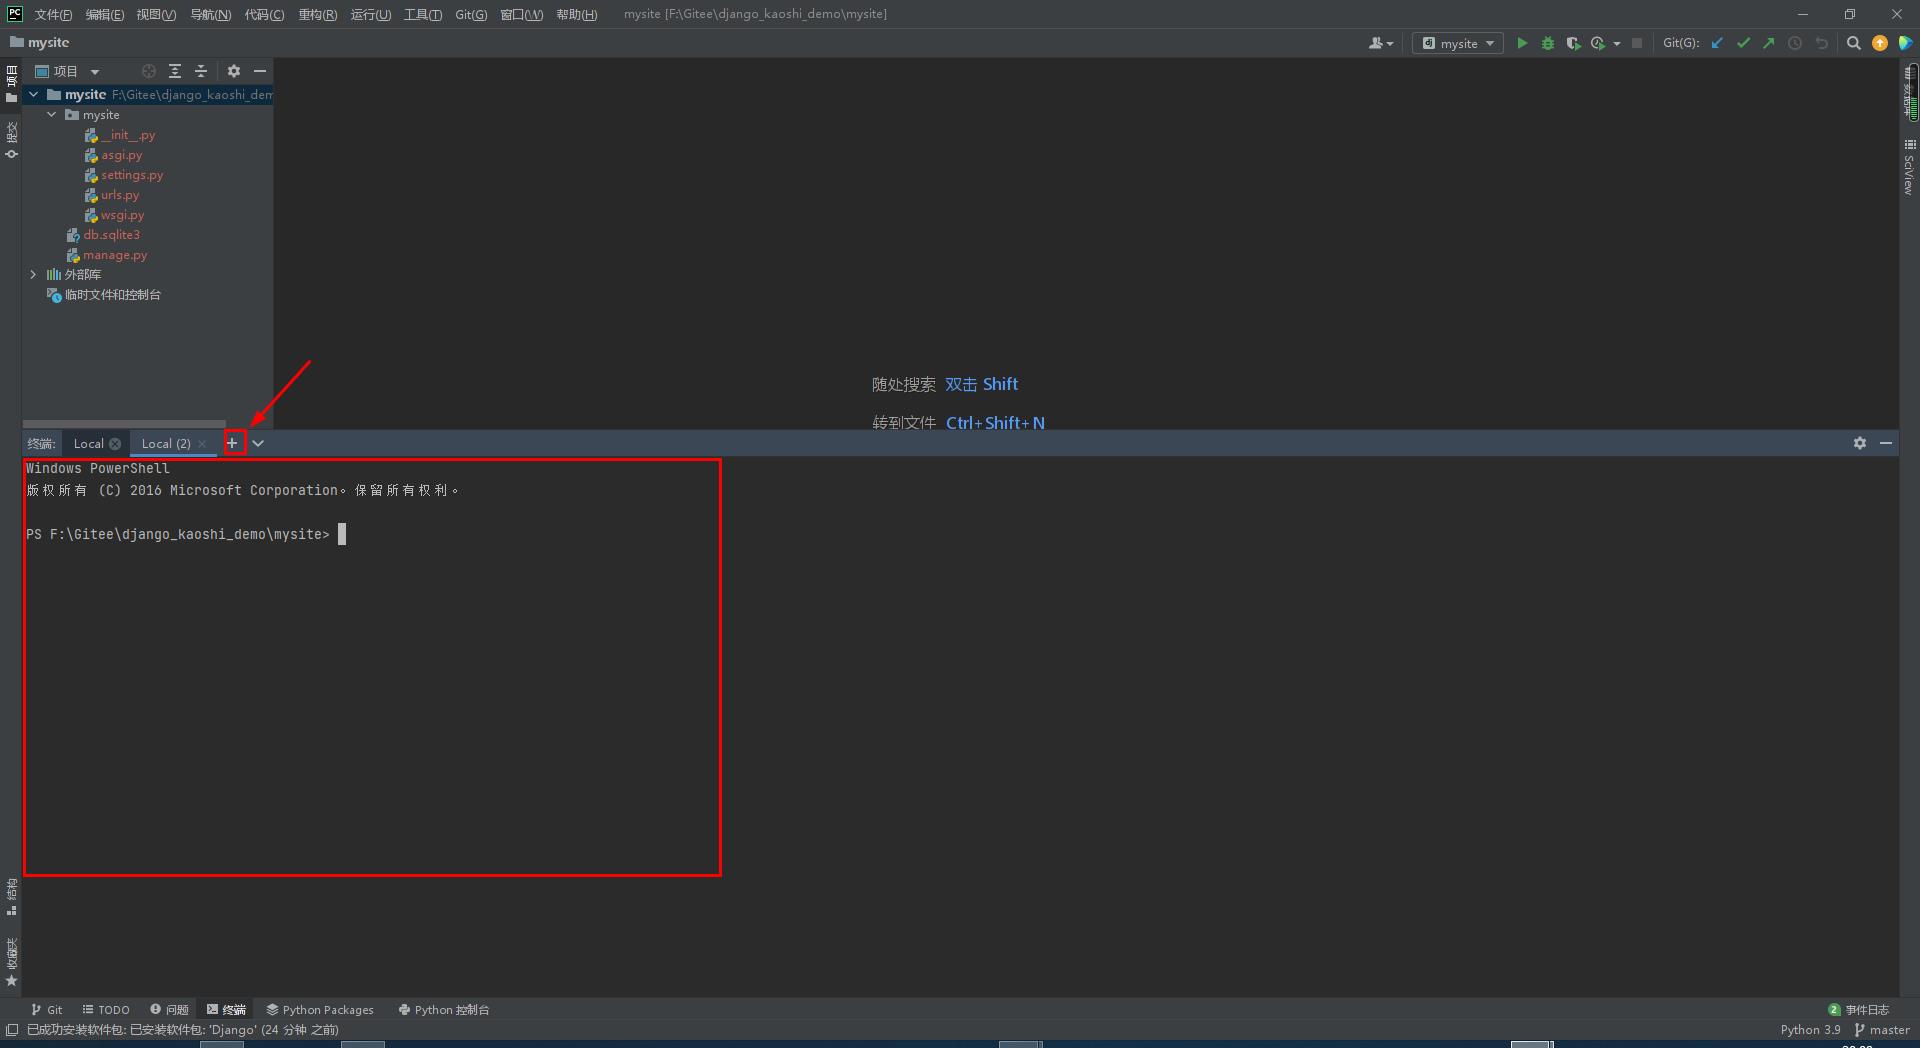Click the Python 3.9 interpreter status
The image size is (1920, 1048).
1810,1030
